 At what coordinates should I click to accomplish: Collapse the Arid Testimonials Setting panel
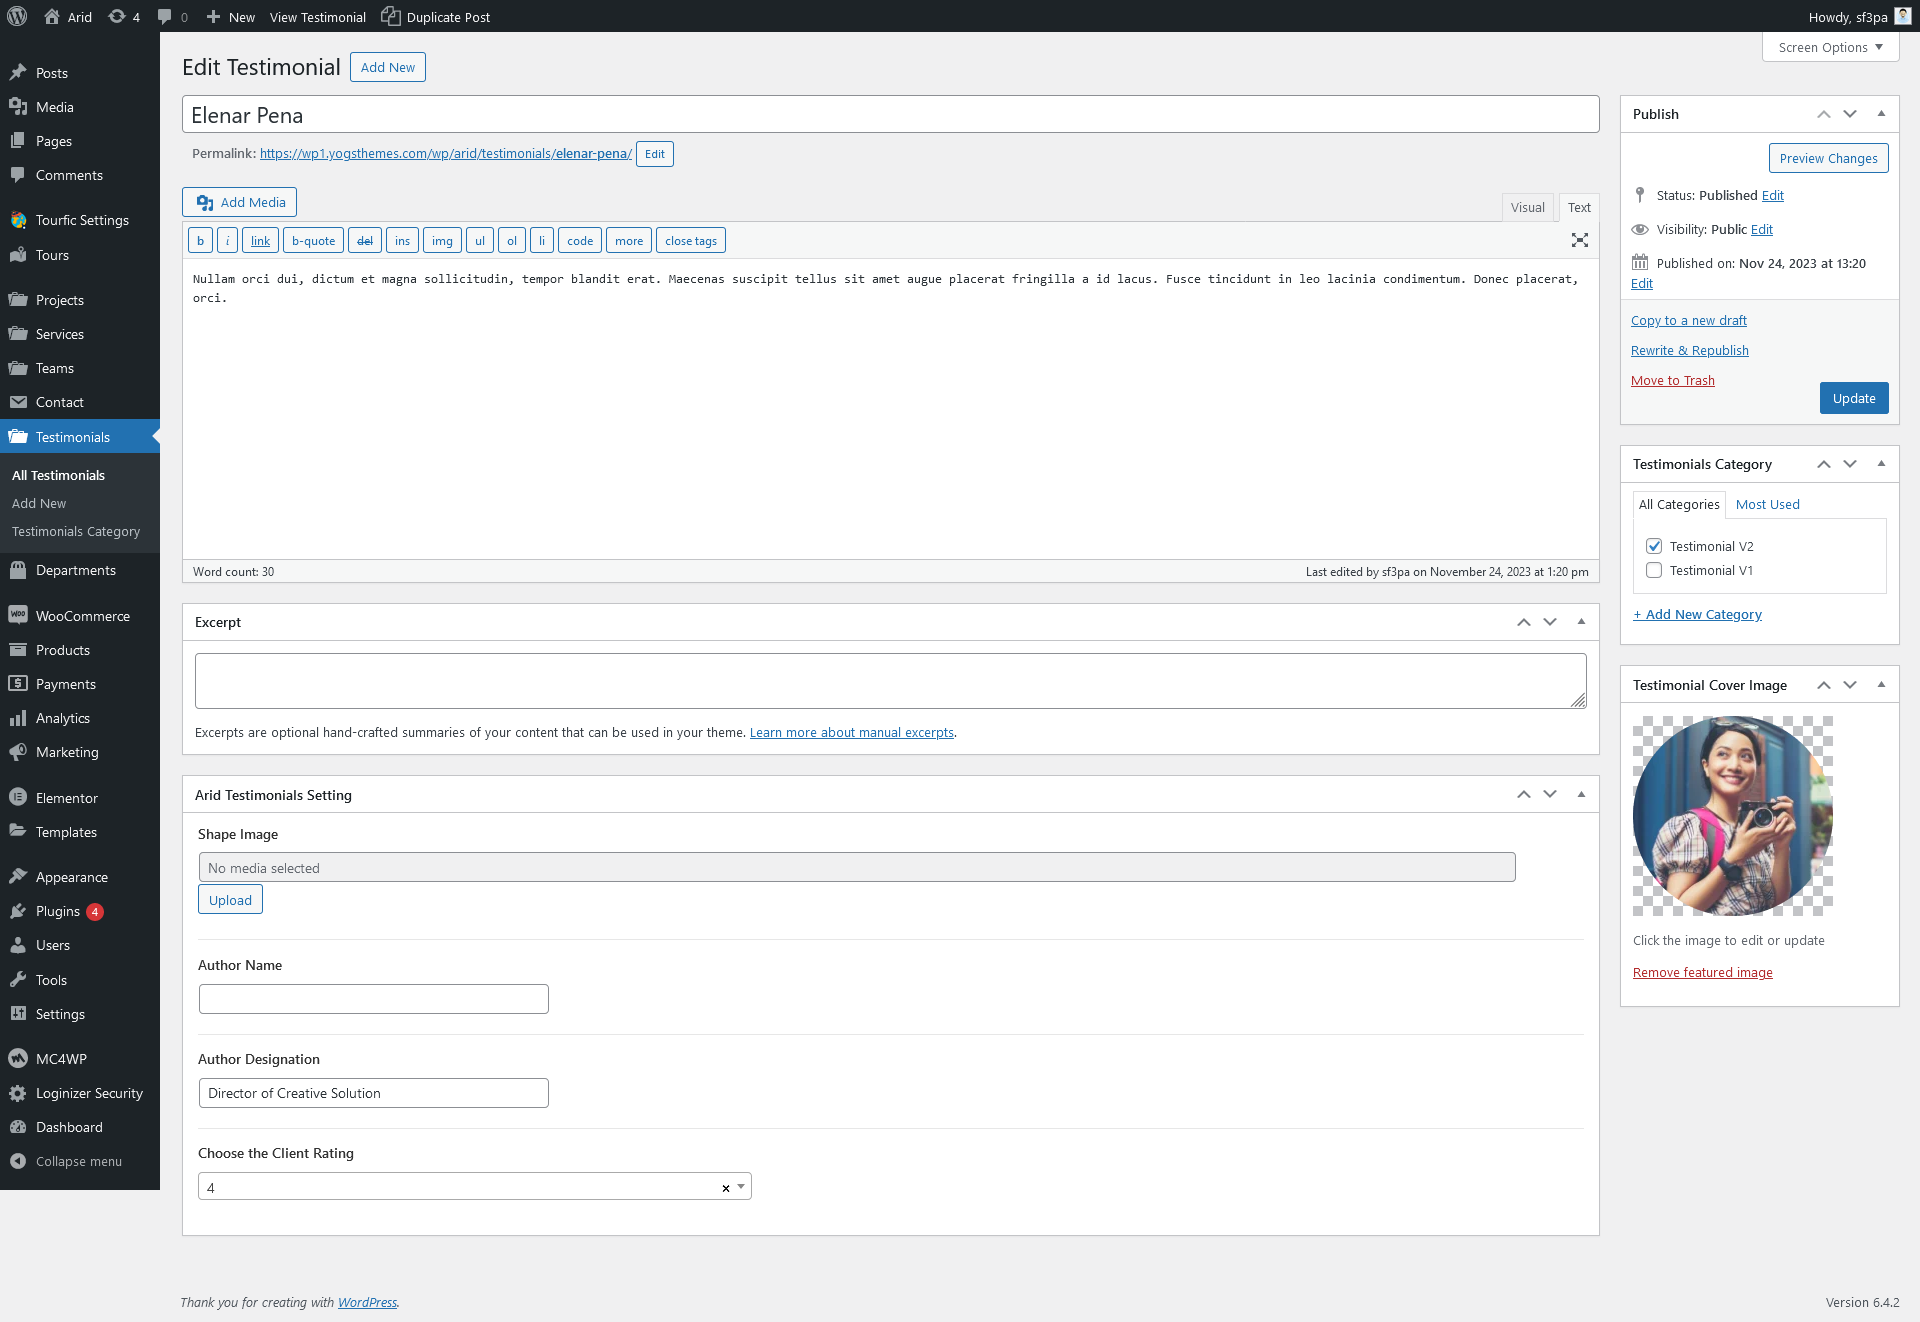[1581, 794]
